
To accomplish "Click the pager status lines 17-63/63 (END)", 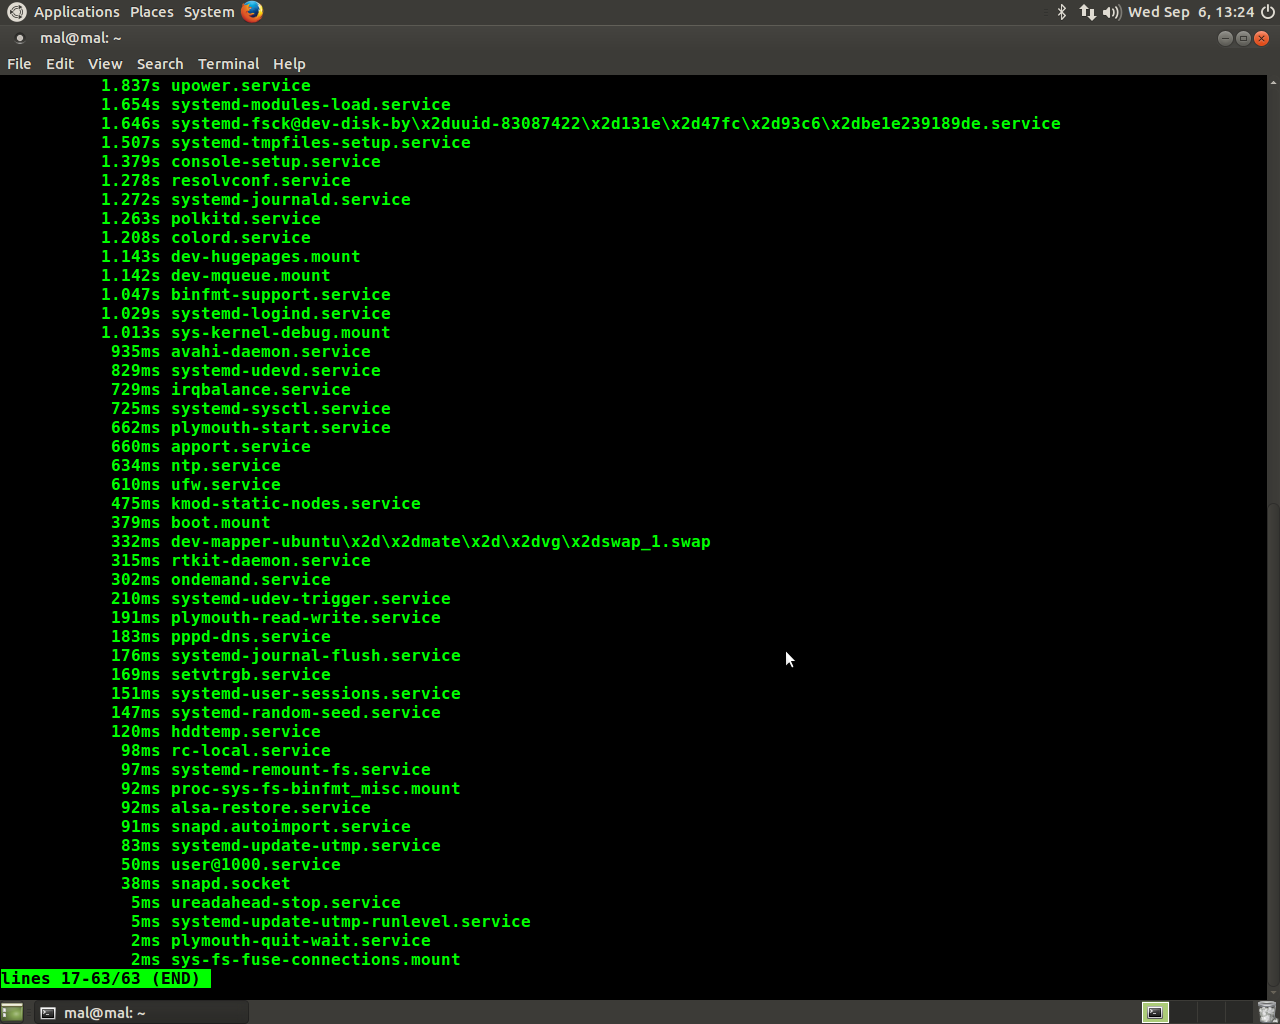I will [105, 979].
